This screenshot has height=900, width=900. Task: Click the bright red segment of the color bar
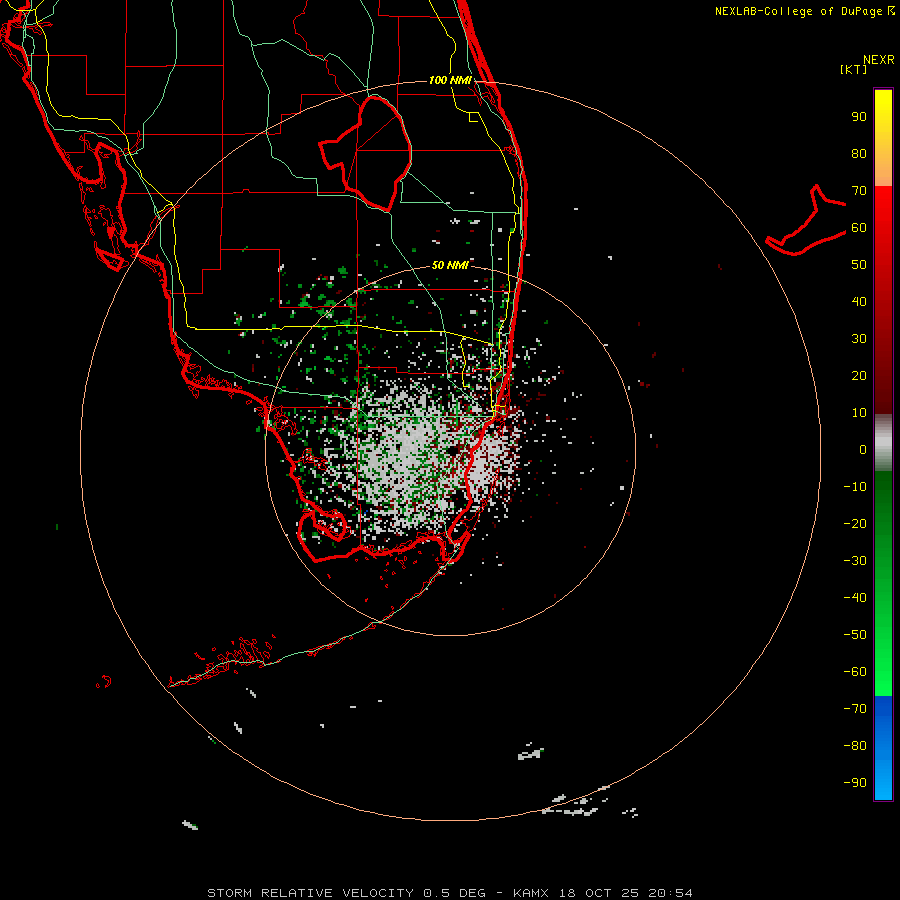click(x=883, y=230)
